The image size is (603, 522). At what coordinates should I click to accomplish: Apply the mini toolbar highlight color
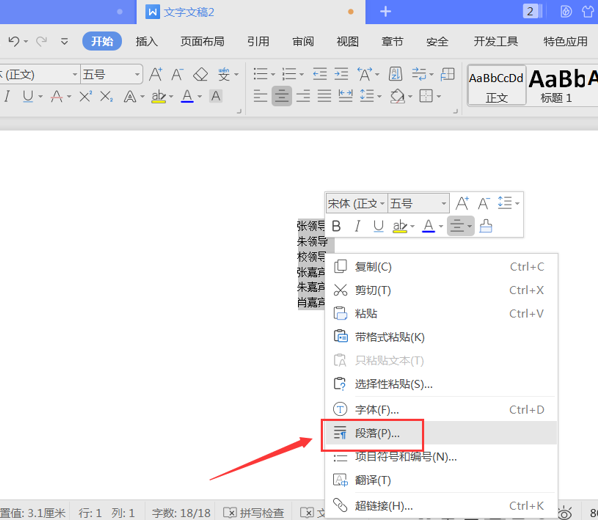click(x=400, y=226)
